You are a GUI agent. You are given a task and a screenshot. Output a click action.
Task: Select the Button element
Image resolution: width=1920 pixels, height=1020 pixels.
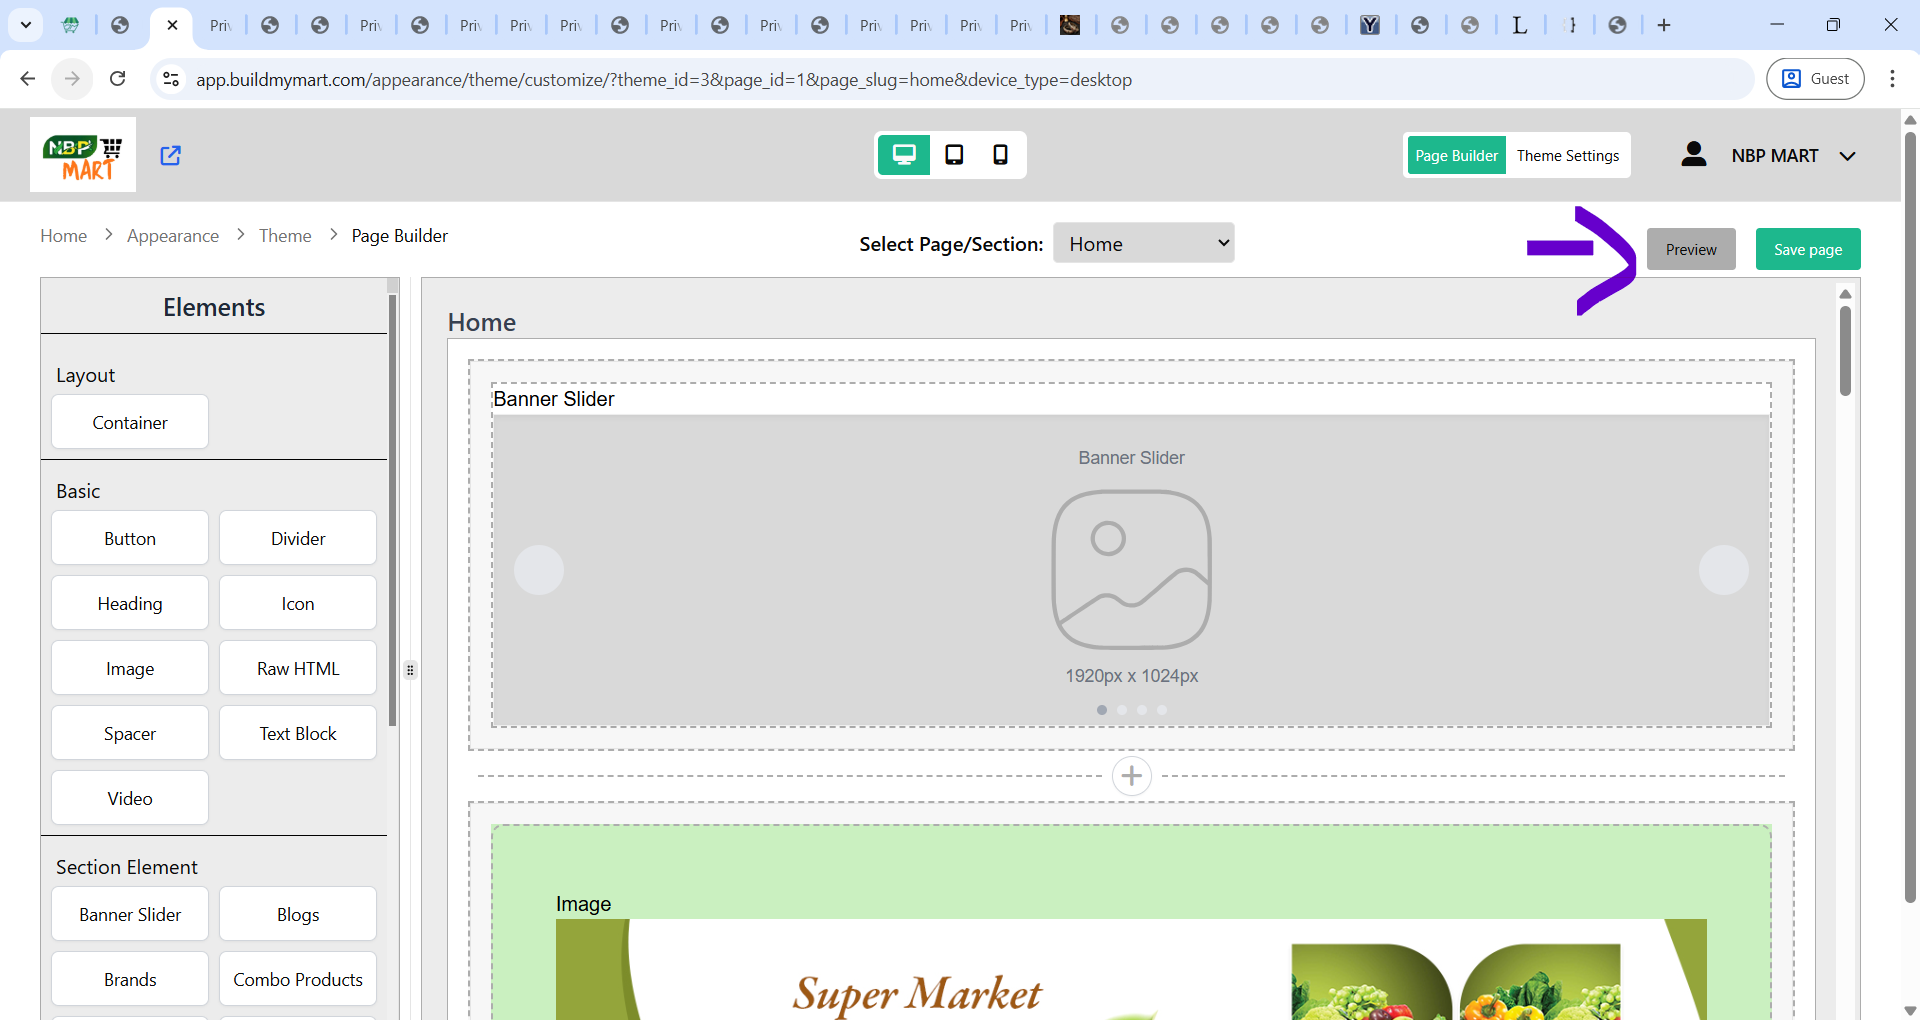click(x=130, y=538)
